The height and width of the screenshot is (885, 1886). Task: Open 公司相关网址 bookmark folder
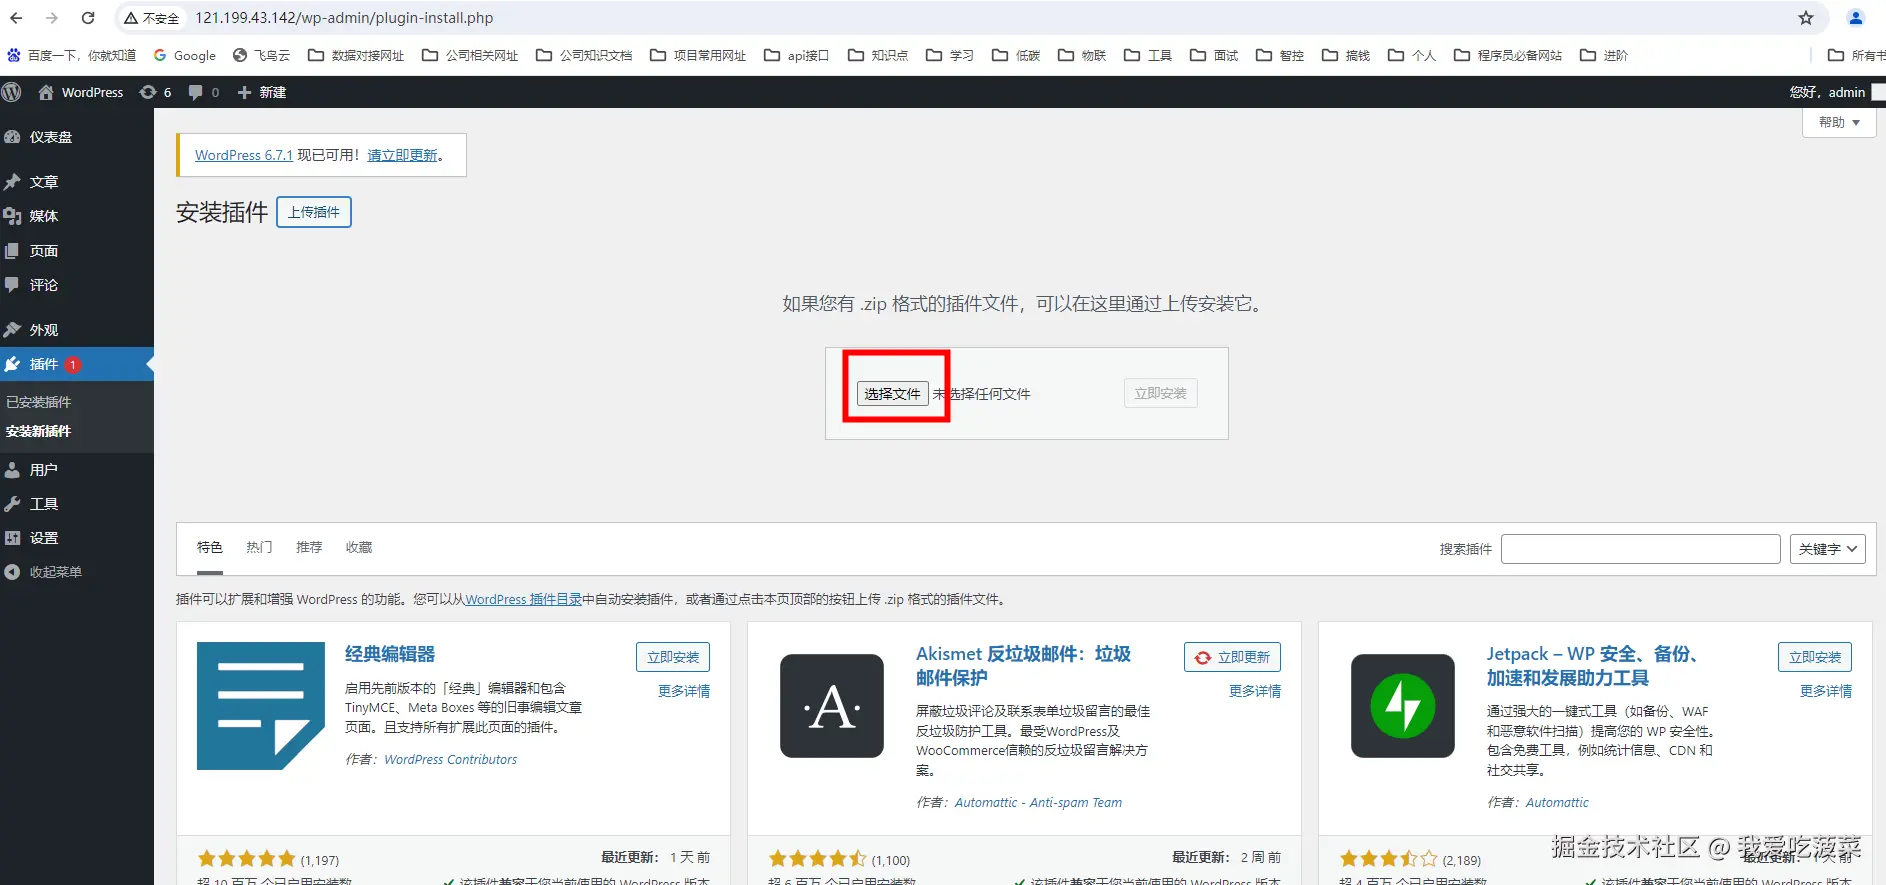[470, 55]
